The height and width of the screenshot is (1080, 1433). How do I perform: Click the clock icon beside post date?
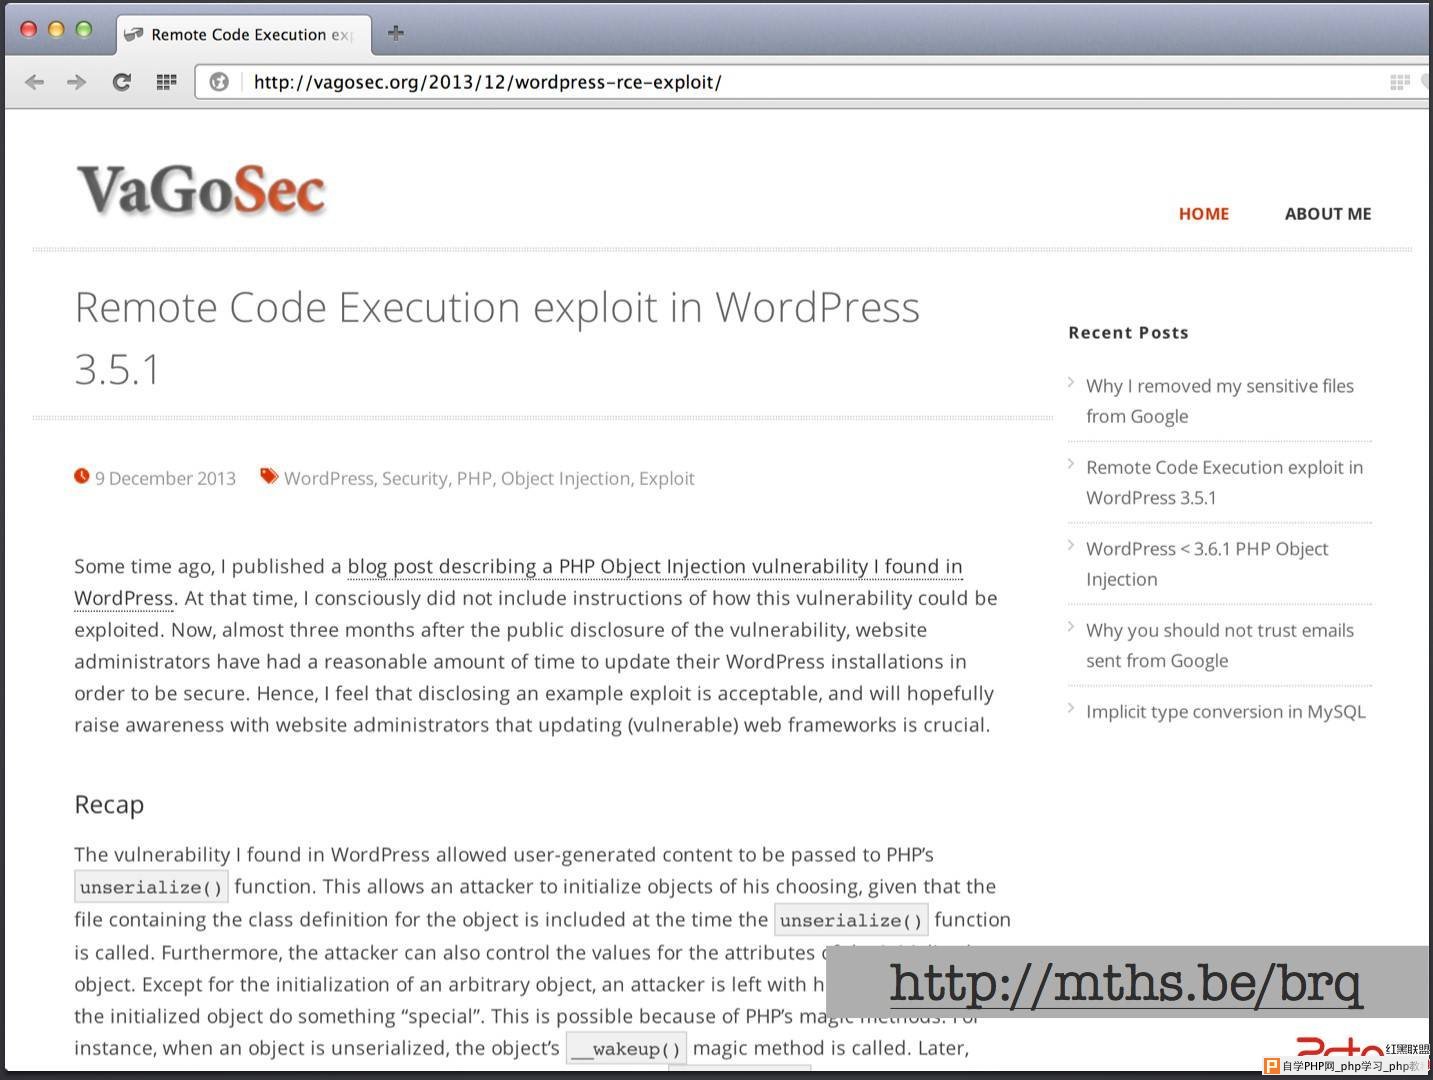click(x=82, y=476)
